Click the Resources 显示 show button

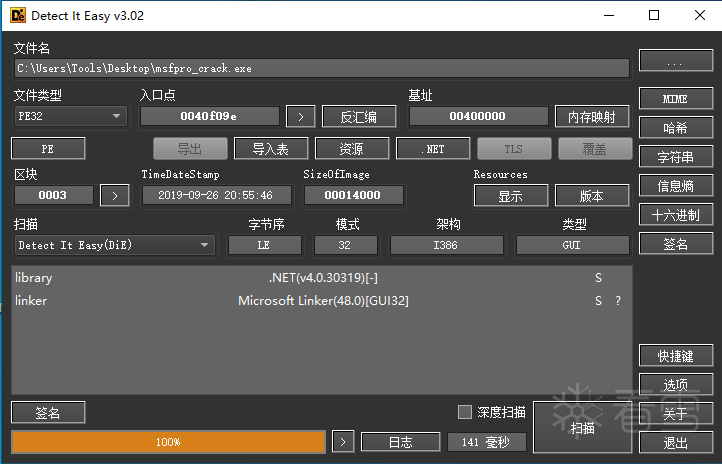pyautogui.click(x=511, y=196)
